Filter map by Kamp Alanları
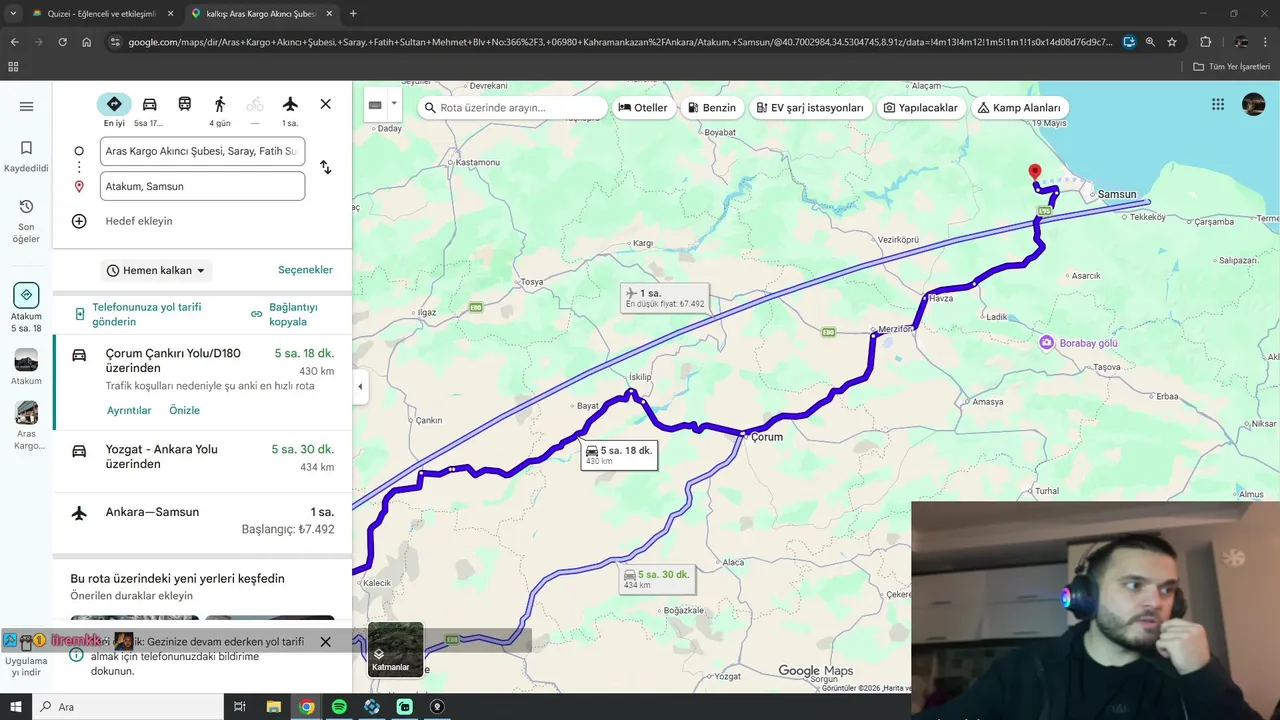The height and width of the screenshot is (720, 1280). [x=1019, y=108]
